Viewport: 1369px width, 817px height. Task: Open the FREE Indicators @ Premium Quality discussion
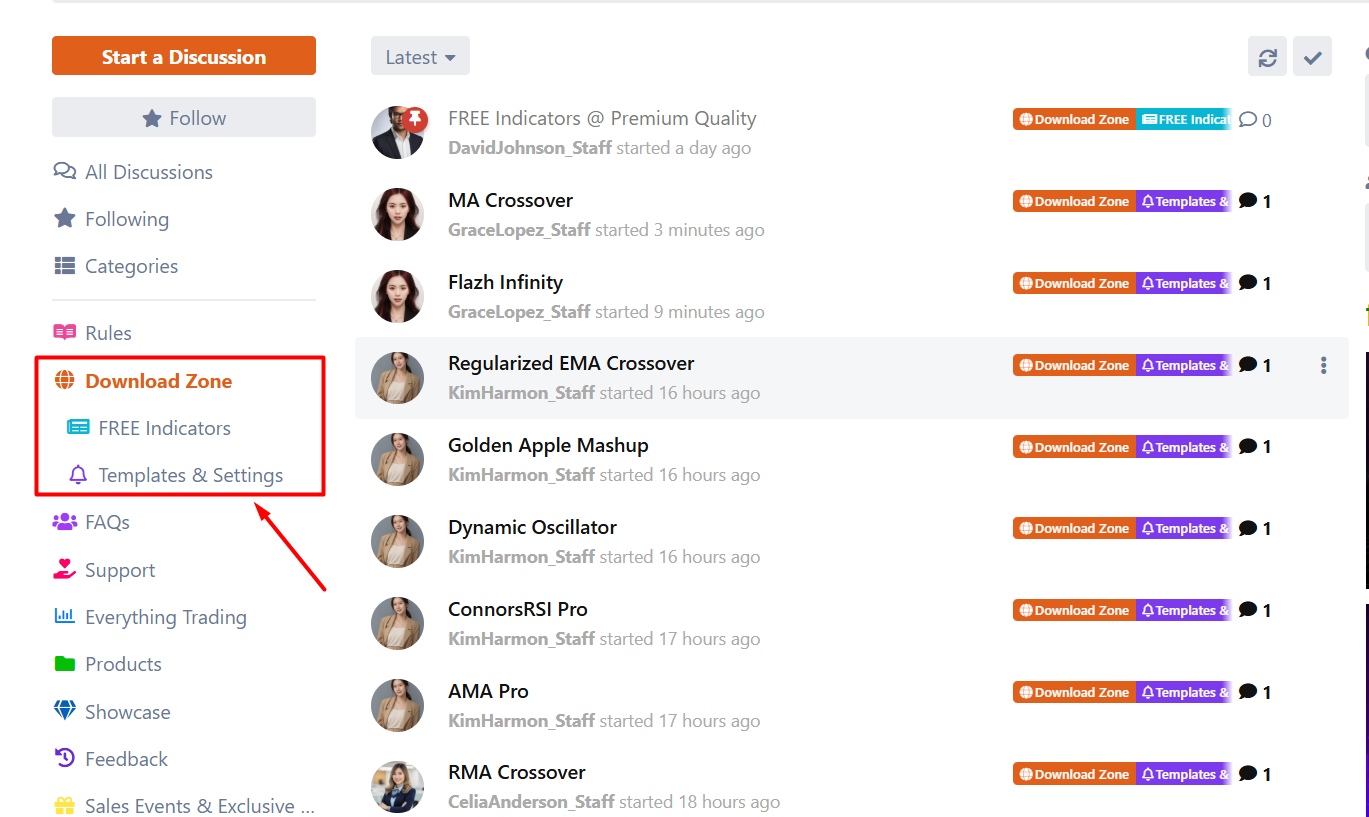(602, 118)
